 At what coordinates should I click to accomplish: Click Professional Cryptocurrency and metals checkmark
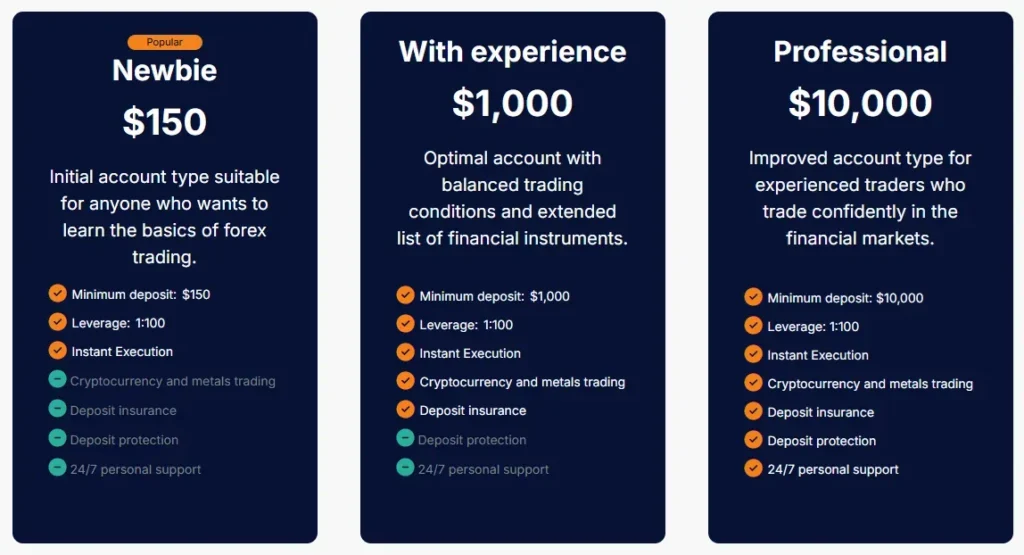coord(753,383)
